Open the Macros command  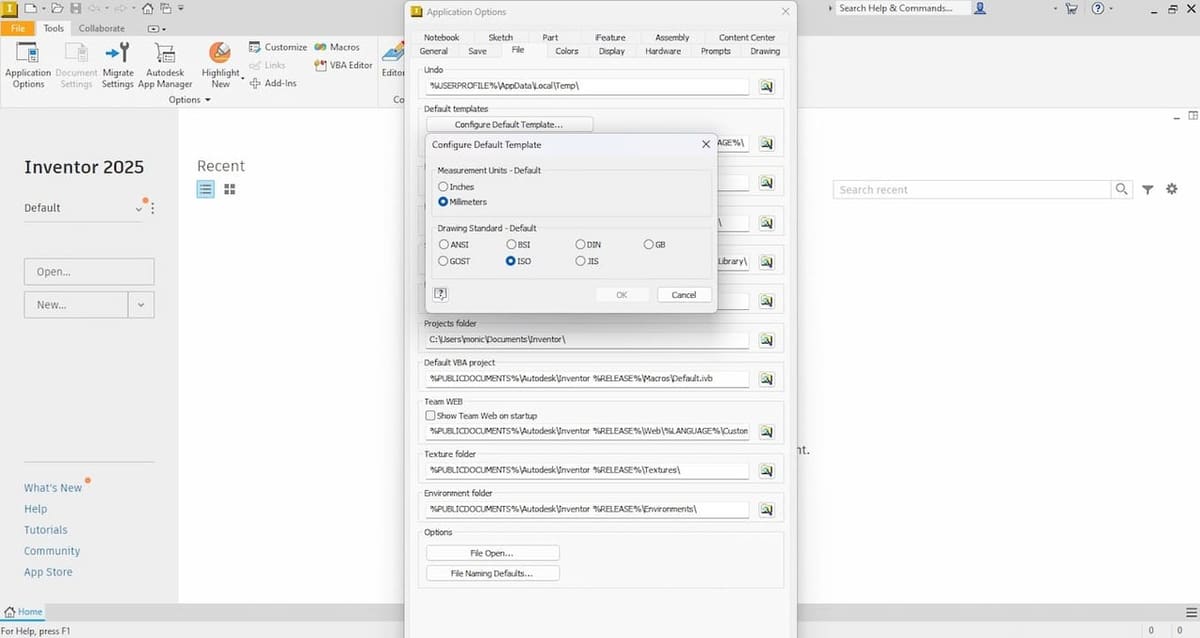[337, 47]
